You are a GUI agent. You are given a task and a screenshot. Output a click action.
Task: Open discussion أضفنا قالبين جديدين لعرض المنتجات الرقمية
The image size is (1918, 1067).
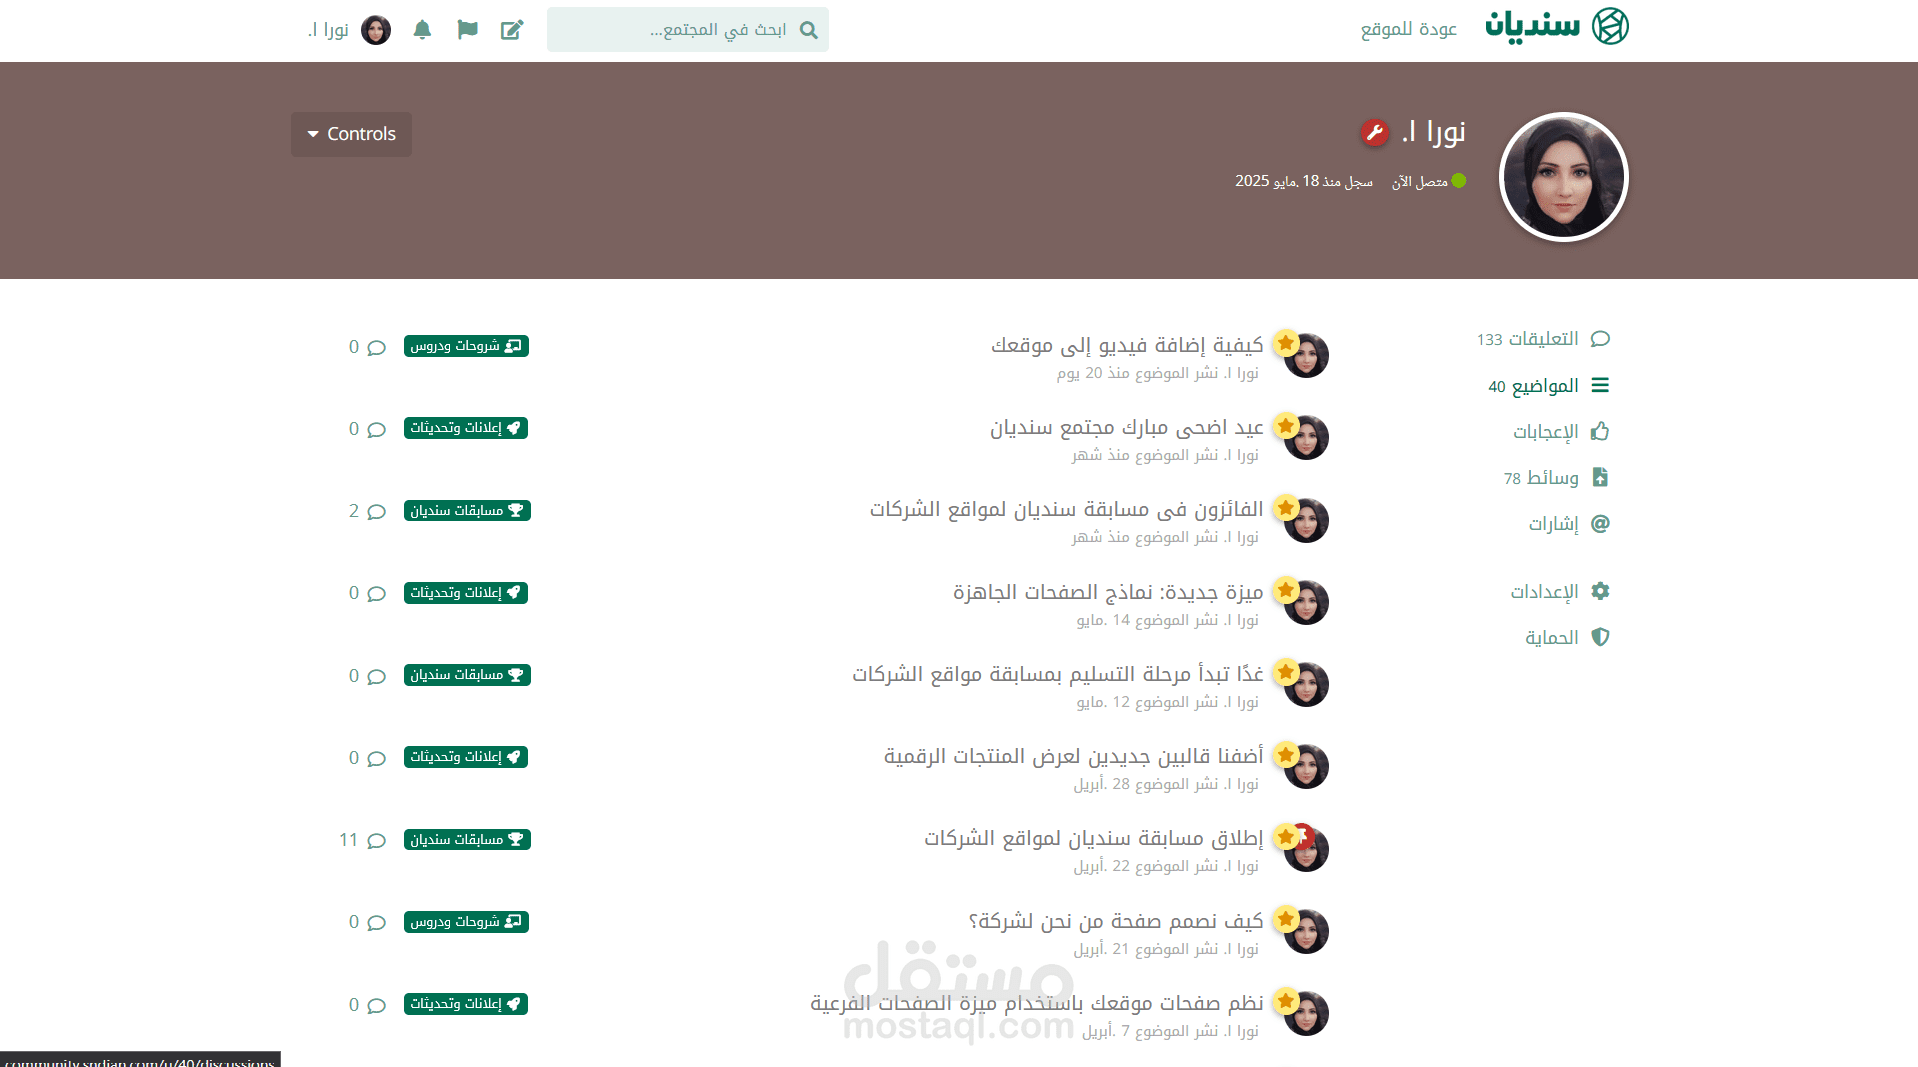(1073, 757)
